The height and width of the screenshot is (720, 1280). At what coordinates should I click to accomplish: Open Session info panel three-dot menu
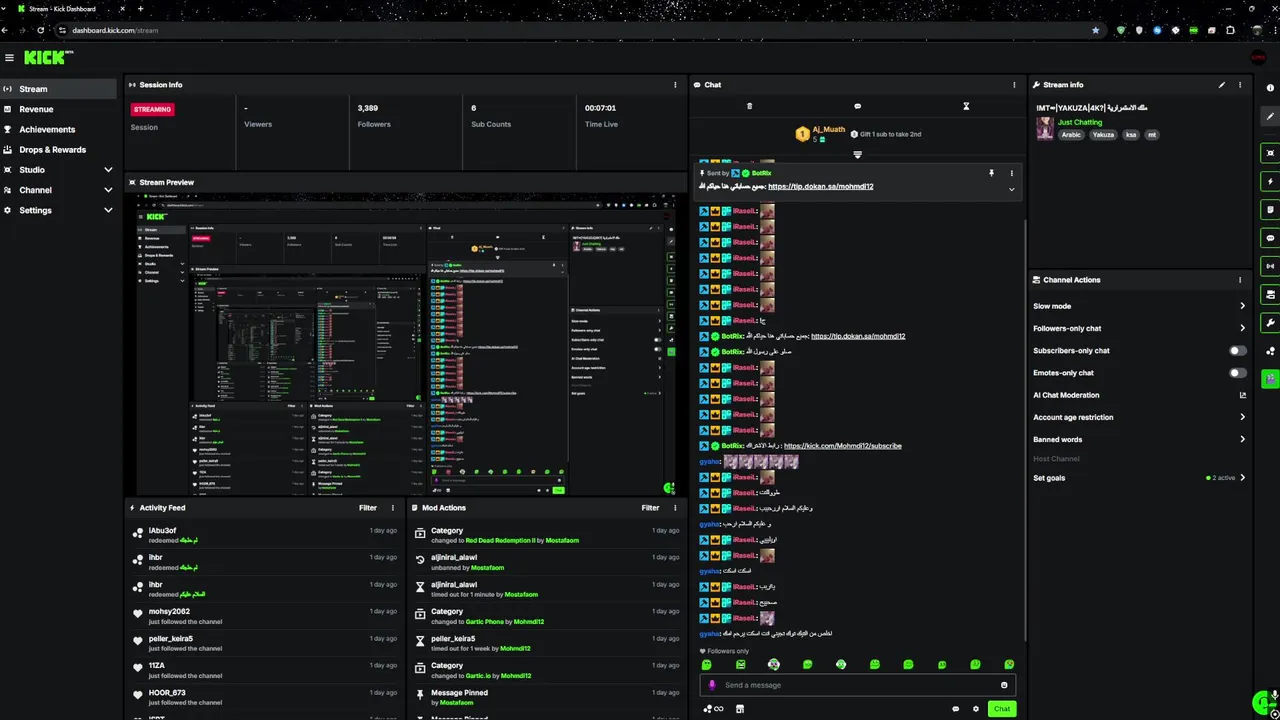pos(675,85)
